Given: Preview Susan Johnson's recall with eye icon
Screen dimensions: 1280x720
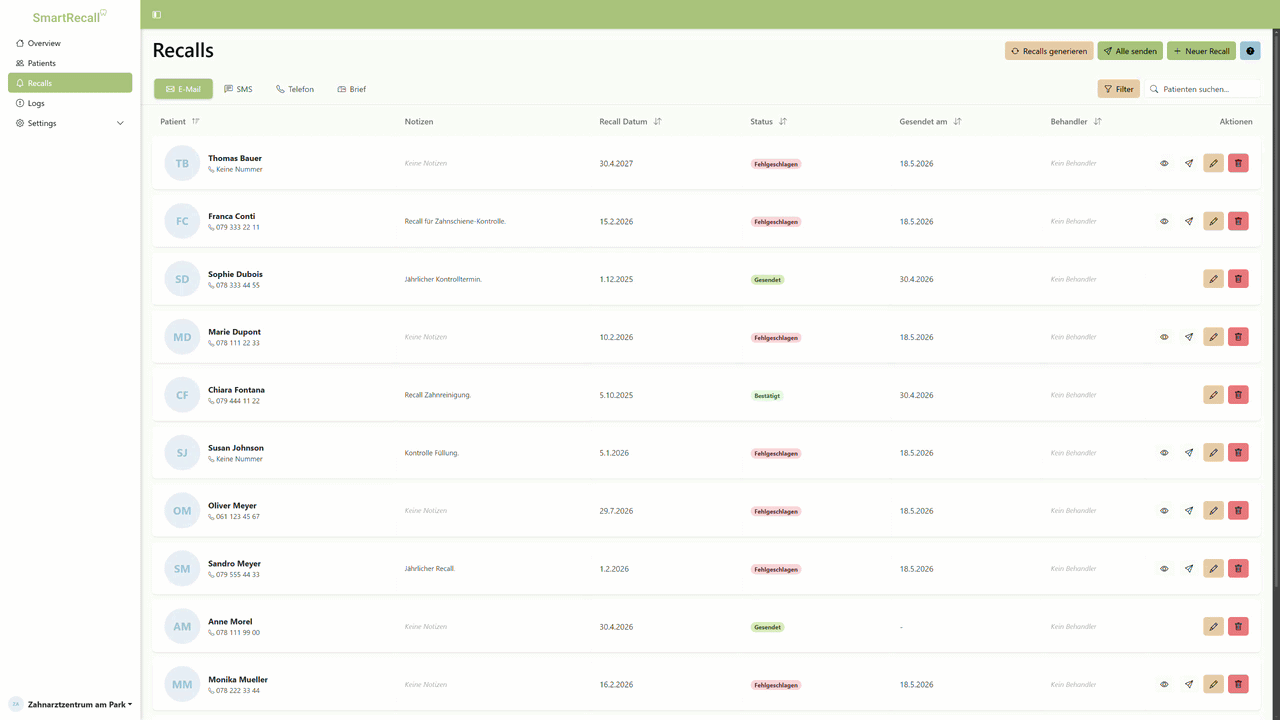Looking at the screenshot, I should [1164, 453].
